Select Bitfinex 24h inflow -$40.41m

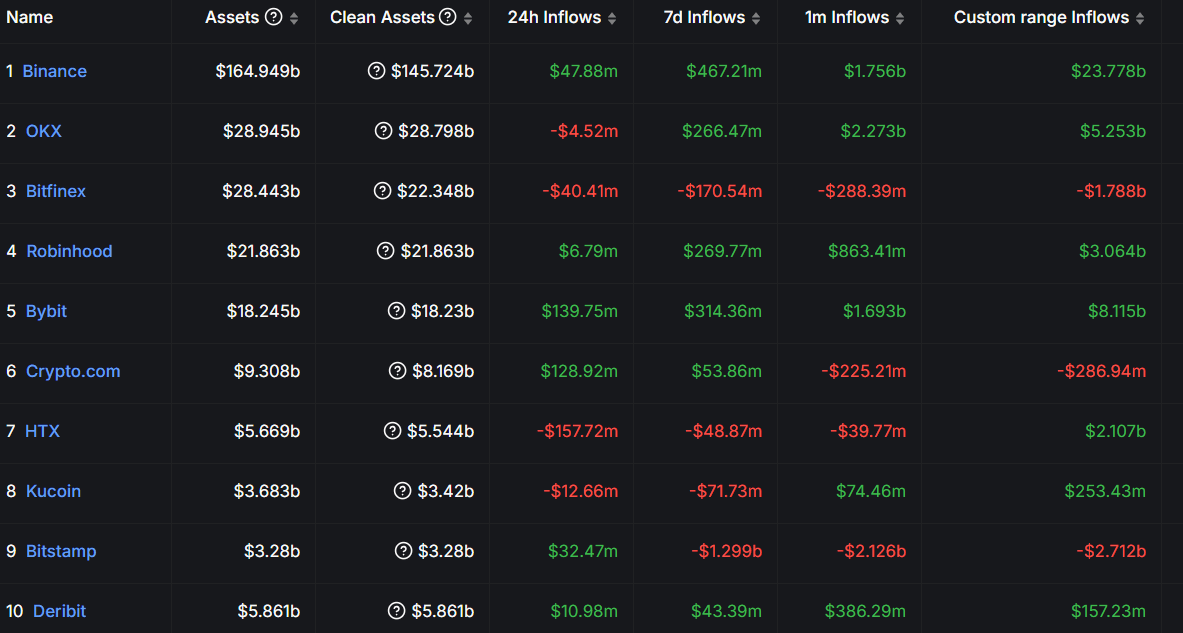coord(580,191)
